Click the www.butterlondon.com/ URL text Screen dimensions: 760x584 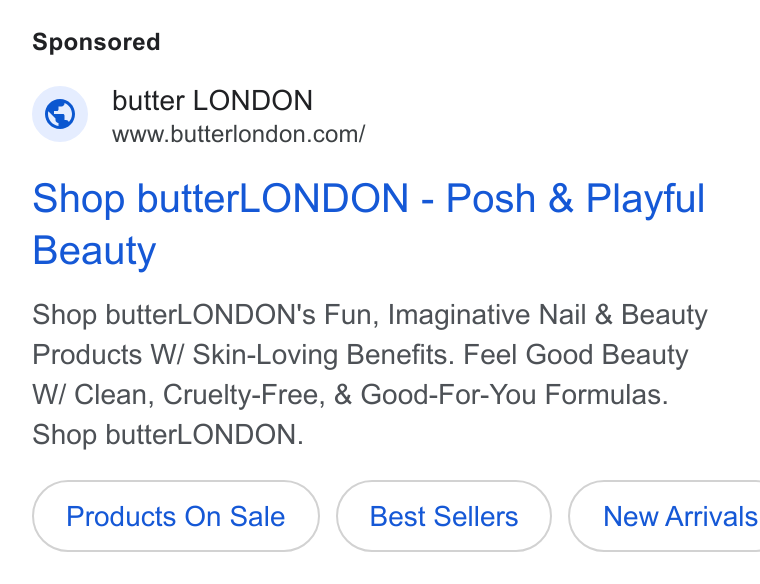click(x=238, y=134)
